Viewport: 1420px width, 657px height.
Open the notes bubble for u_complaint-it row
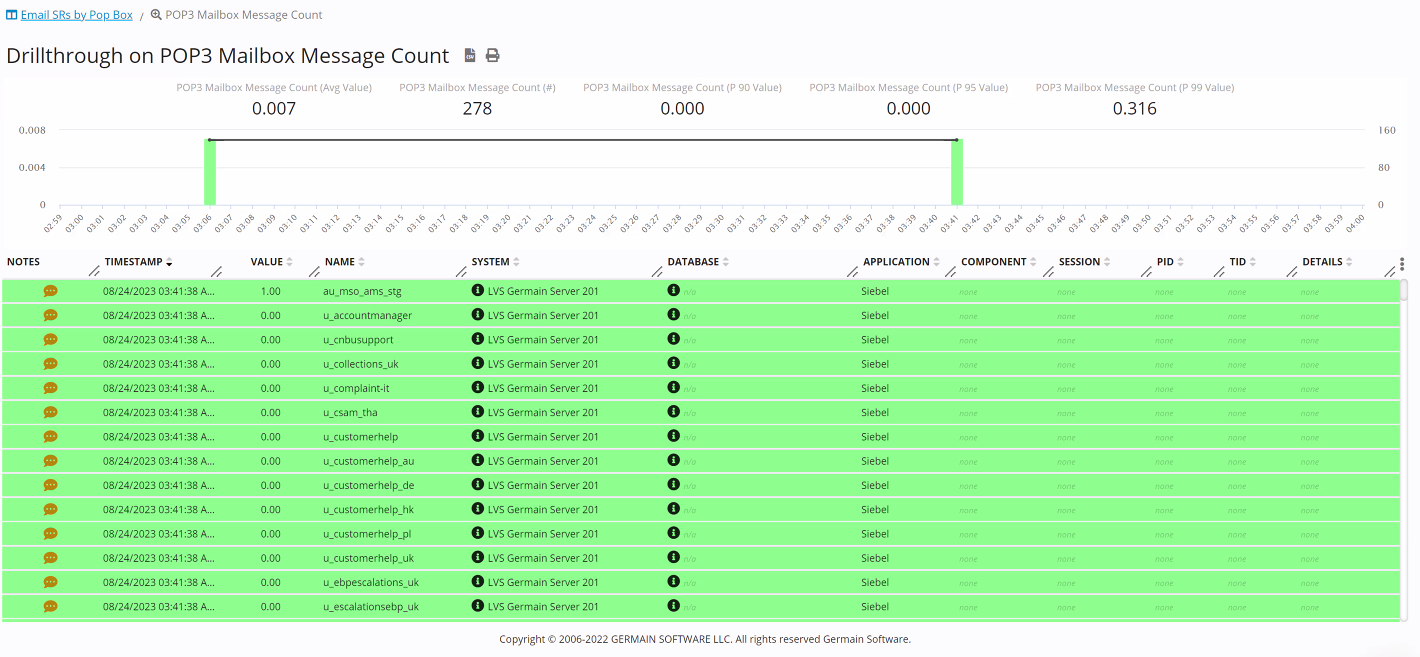pos(50,388)
